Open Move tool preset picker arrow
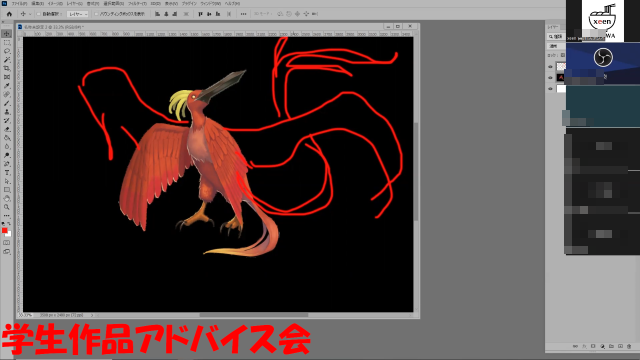The image size is (640, 360). click(30, 14)
